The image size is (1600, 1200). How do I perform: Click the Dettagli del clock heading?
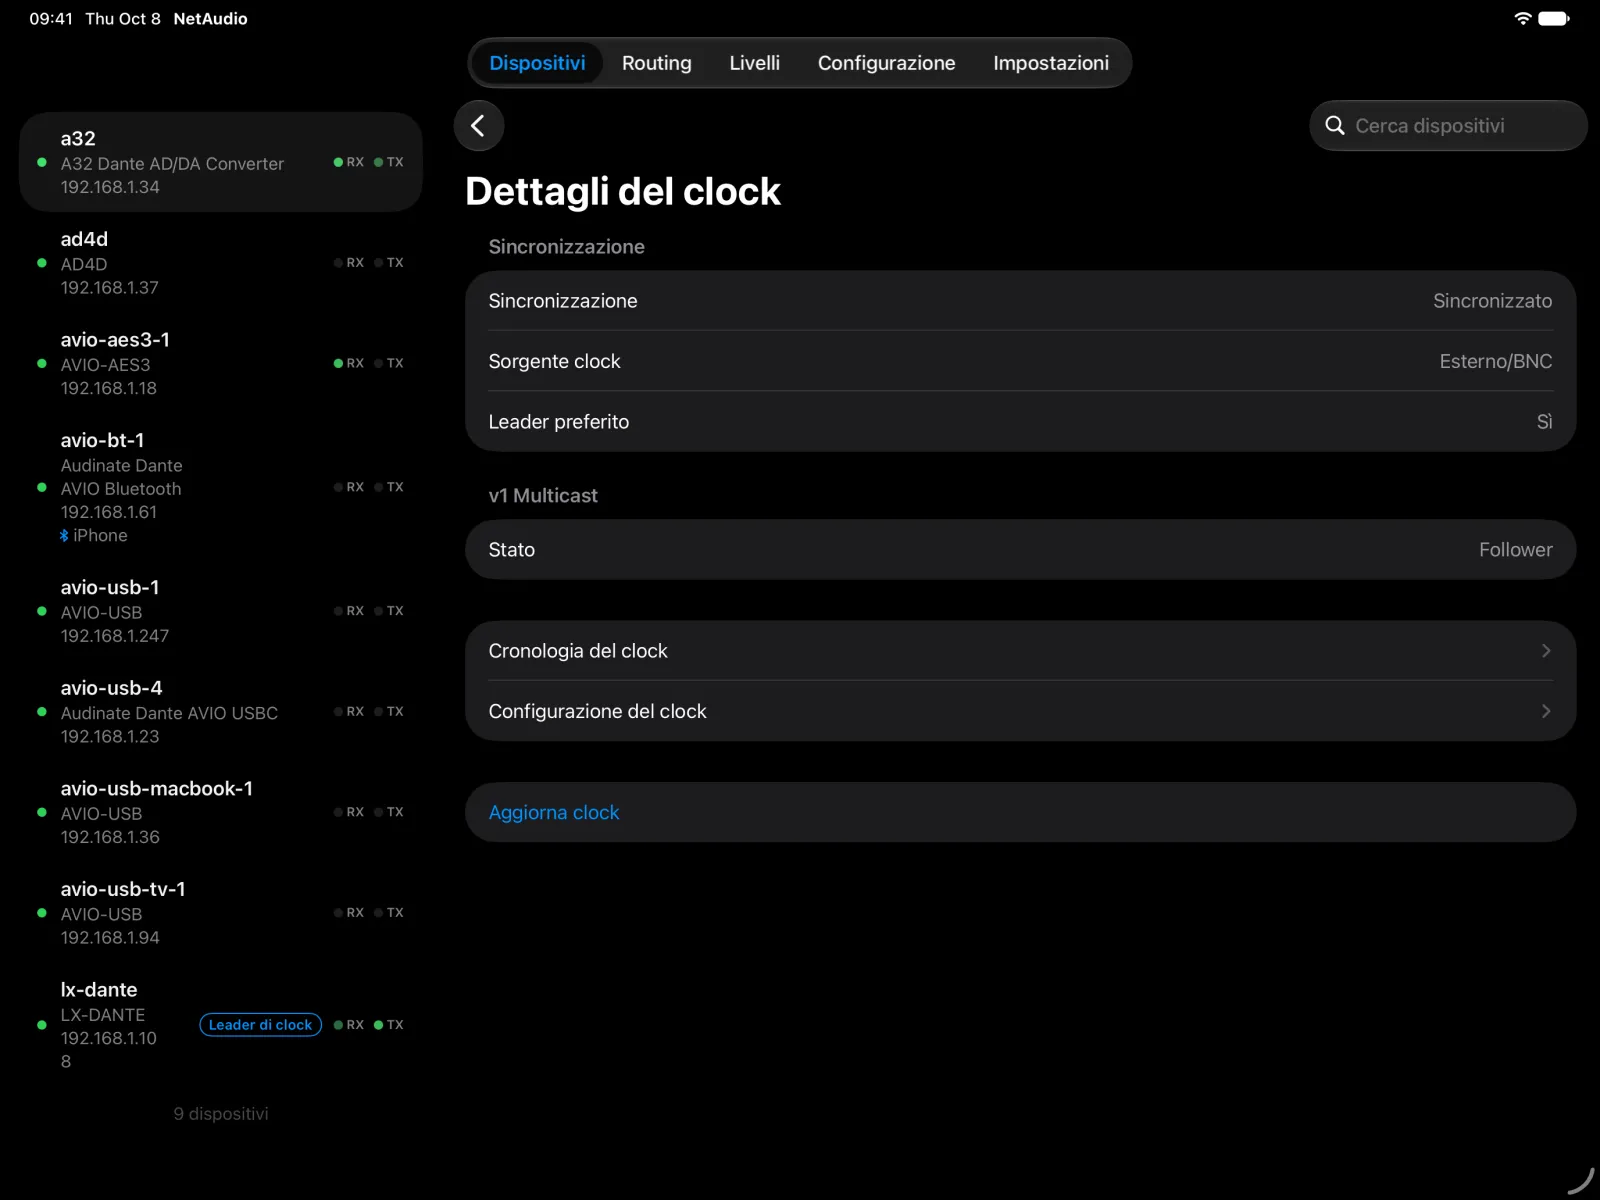tap(623, 191)
